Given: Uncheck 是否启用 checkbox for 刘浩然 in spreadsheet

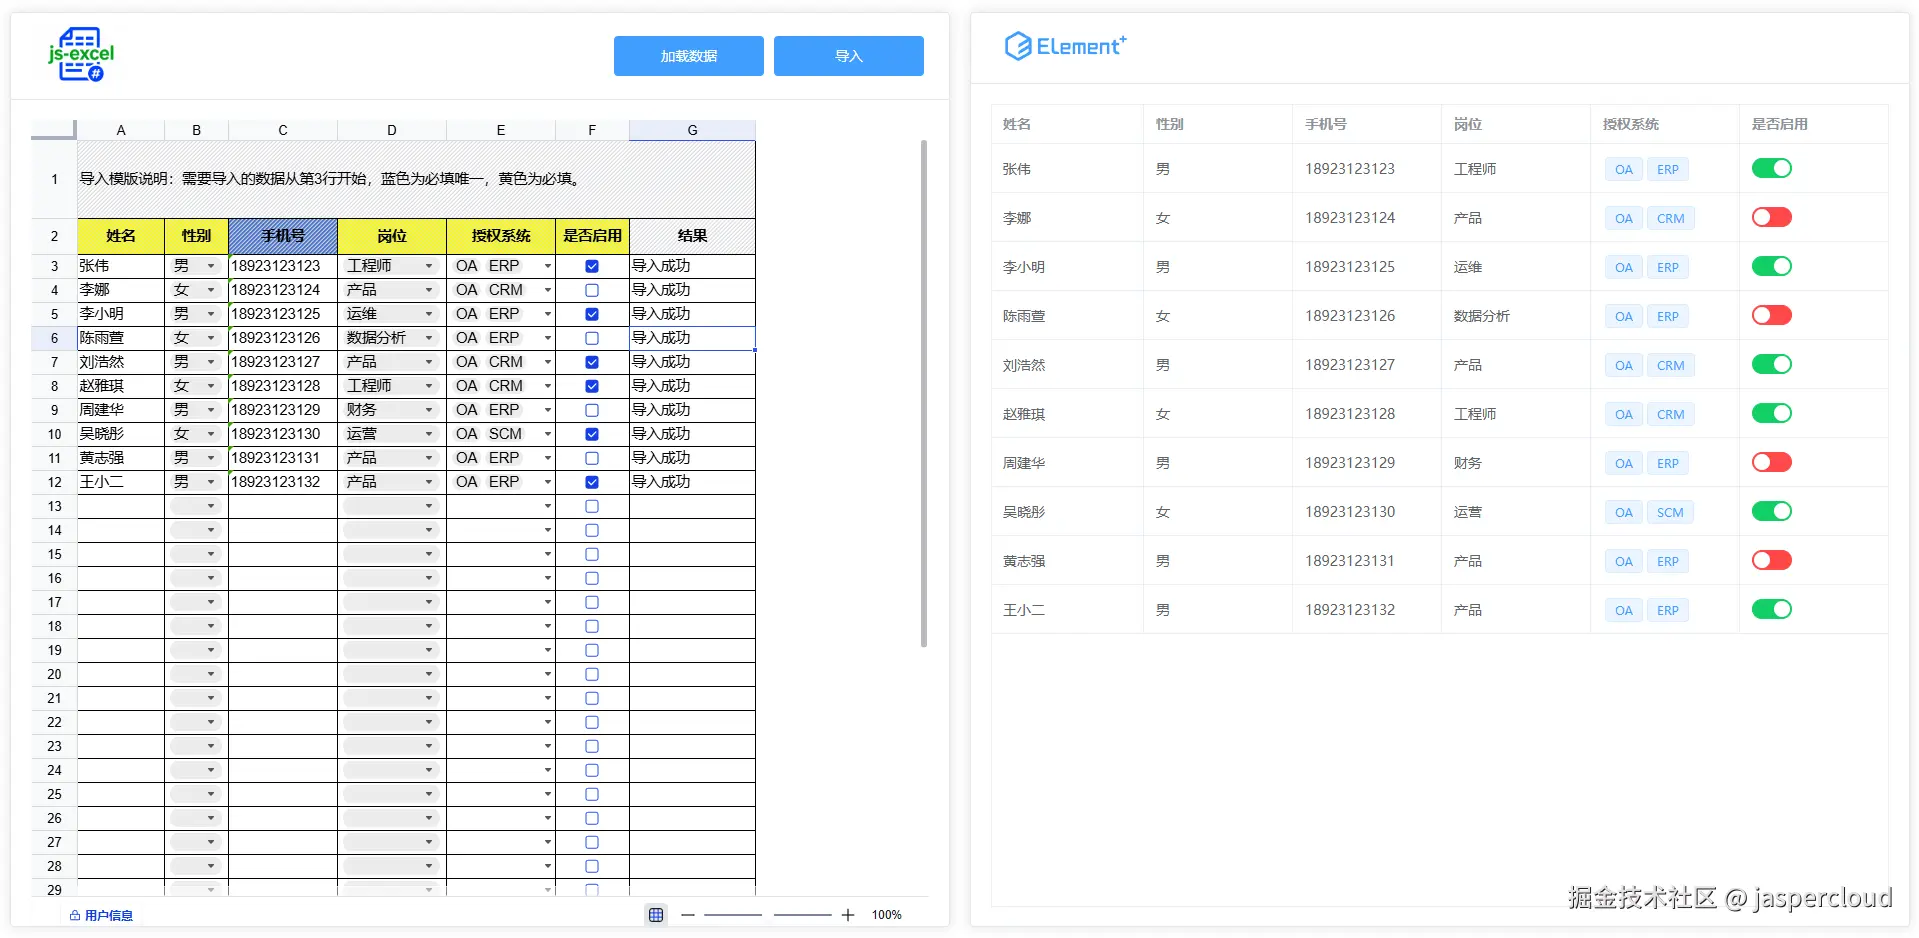Looking at the screenshot, I should [592, 362].
